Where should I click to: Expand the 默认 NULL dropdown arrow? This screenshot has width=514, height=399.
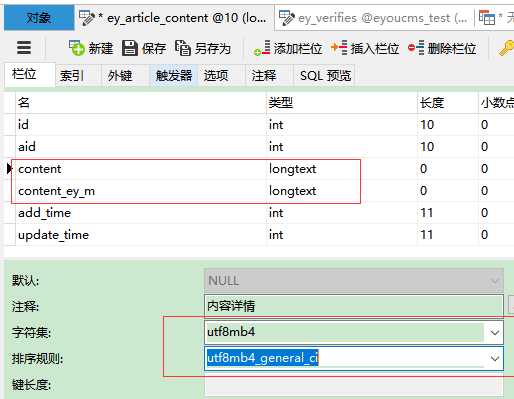495,281
